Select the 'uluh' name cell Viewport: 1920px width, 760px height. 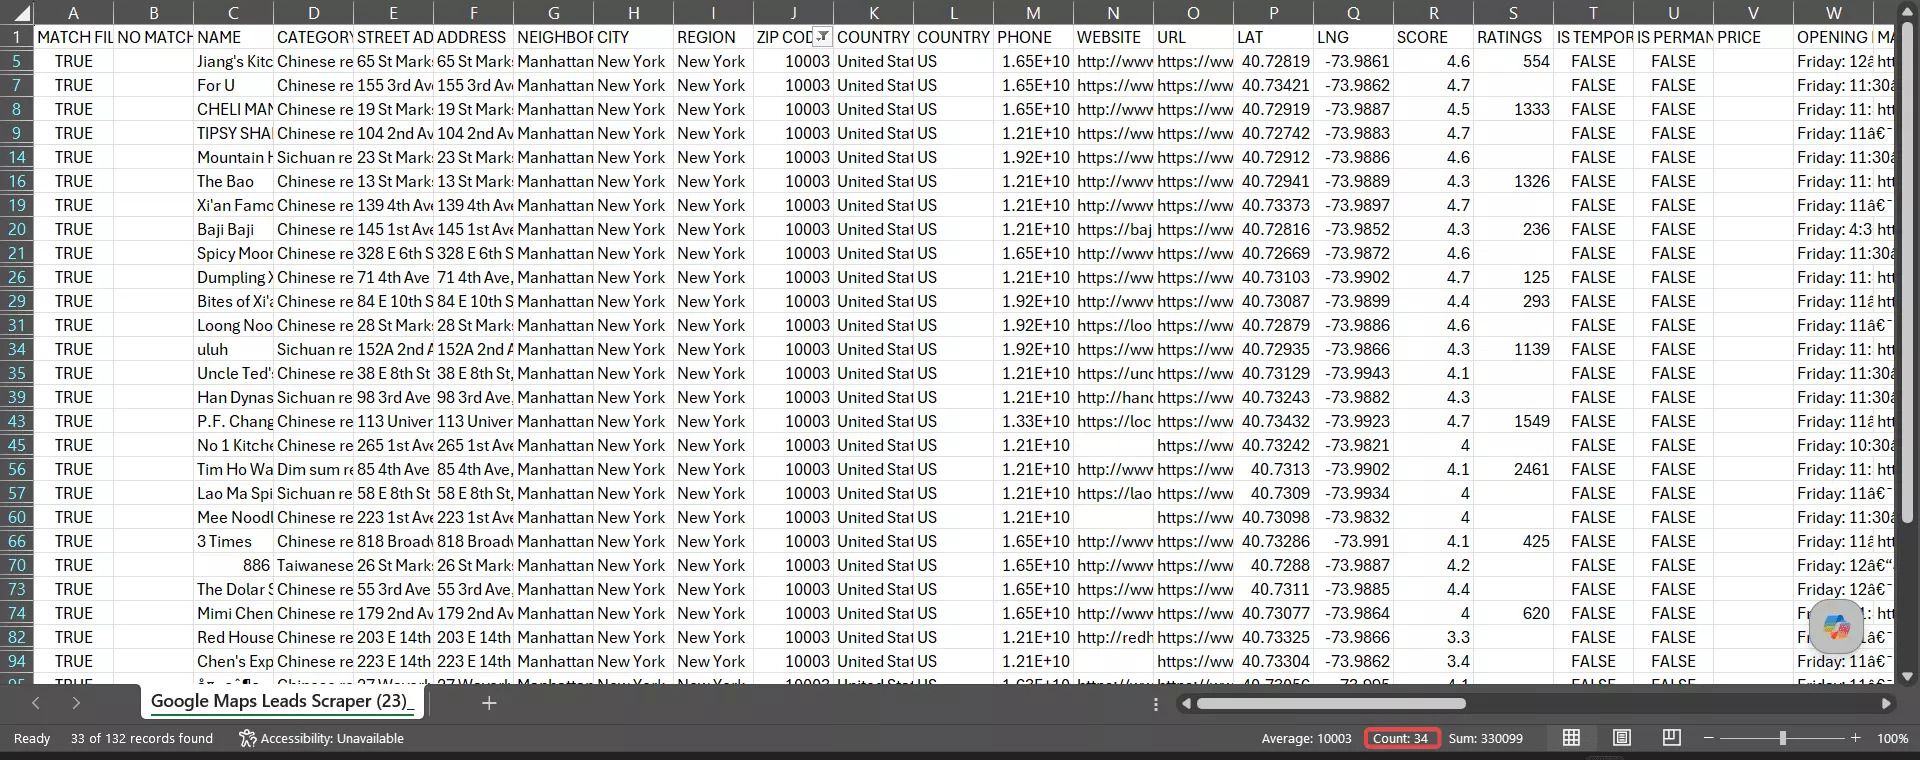tap(233, 349)
